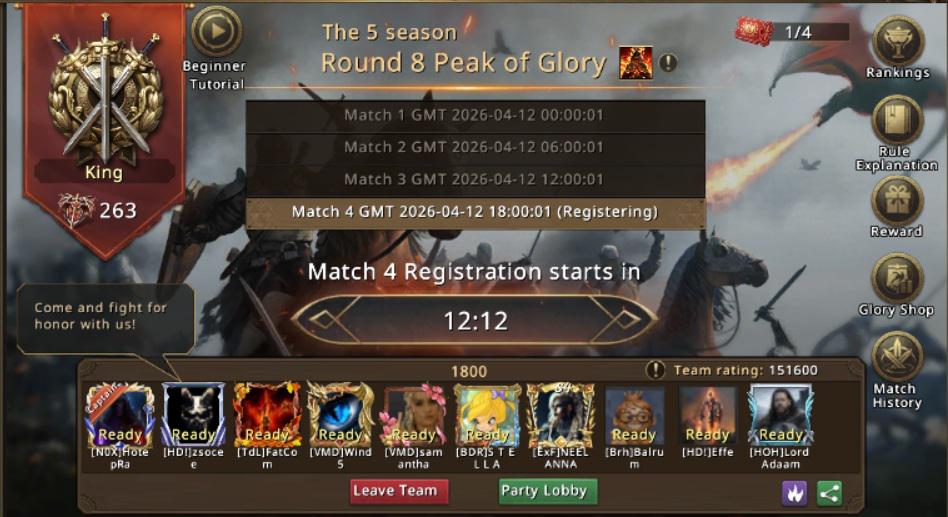Open the Match History icon
This screenshot has height=517, width=948.
click(897, 357)
